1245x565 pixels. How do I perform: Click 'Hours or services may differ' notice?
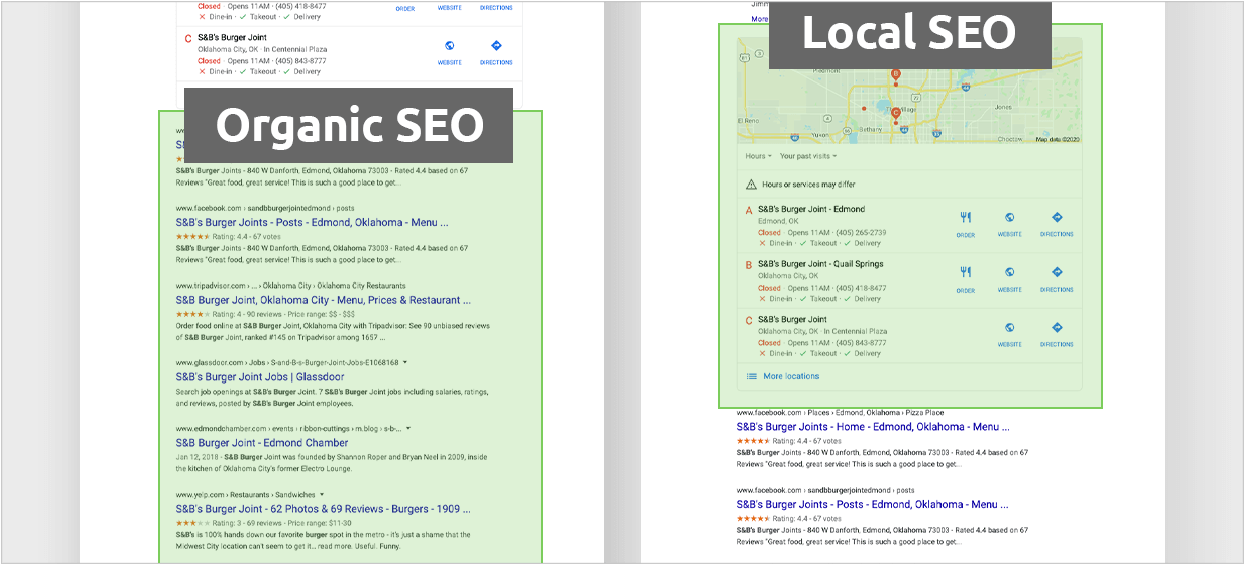tap(809, 185)
